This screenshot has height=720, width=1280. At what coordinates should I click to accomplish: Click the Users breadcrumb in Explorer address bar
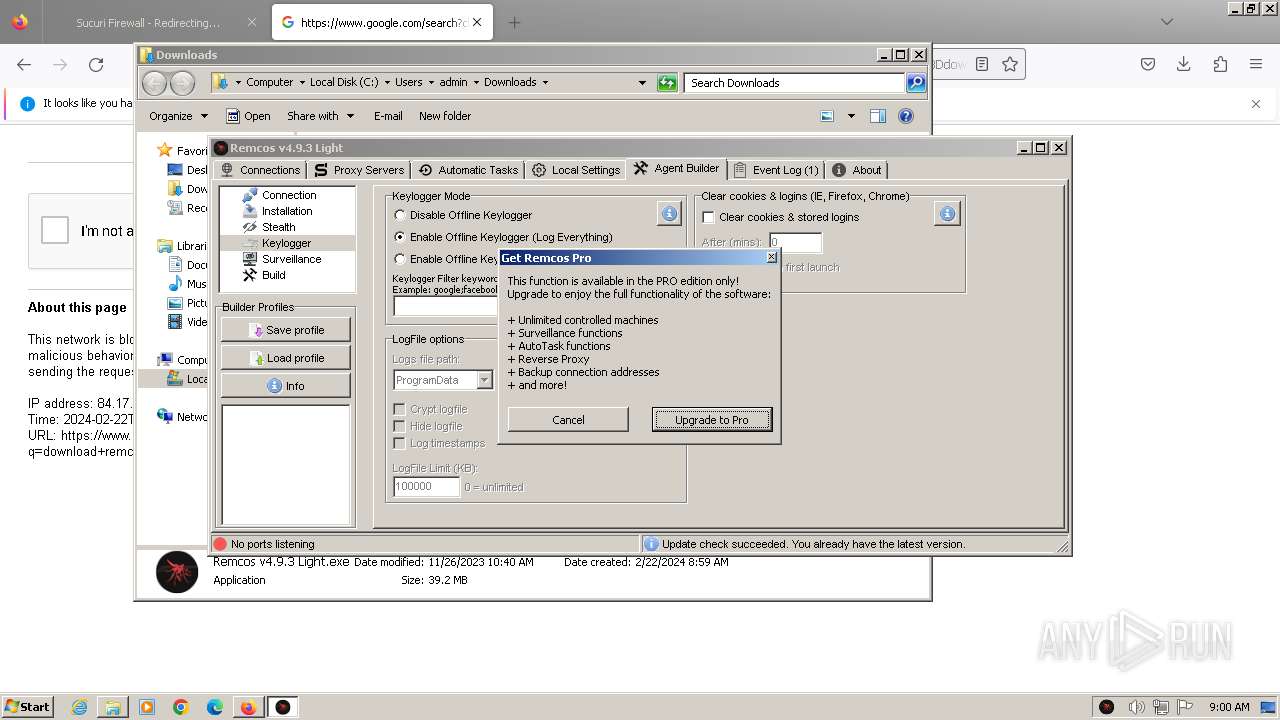tap(408, 82)
